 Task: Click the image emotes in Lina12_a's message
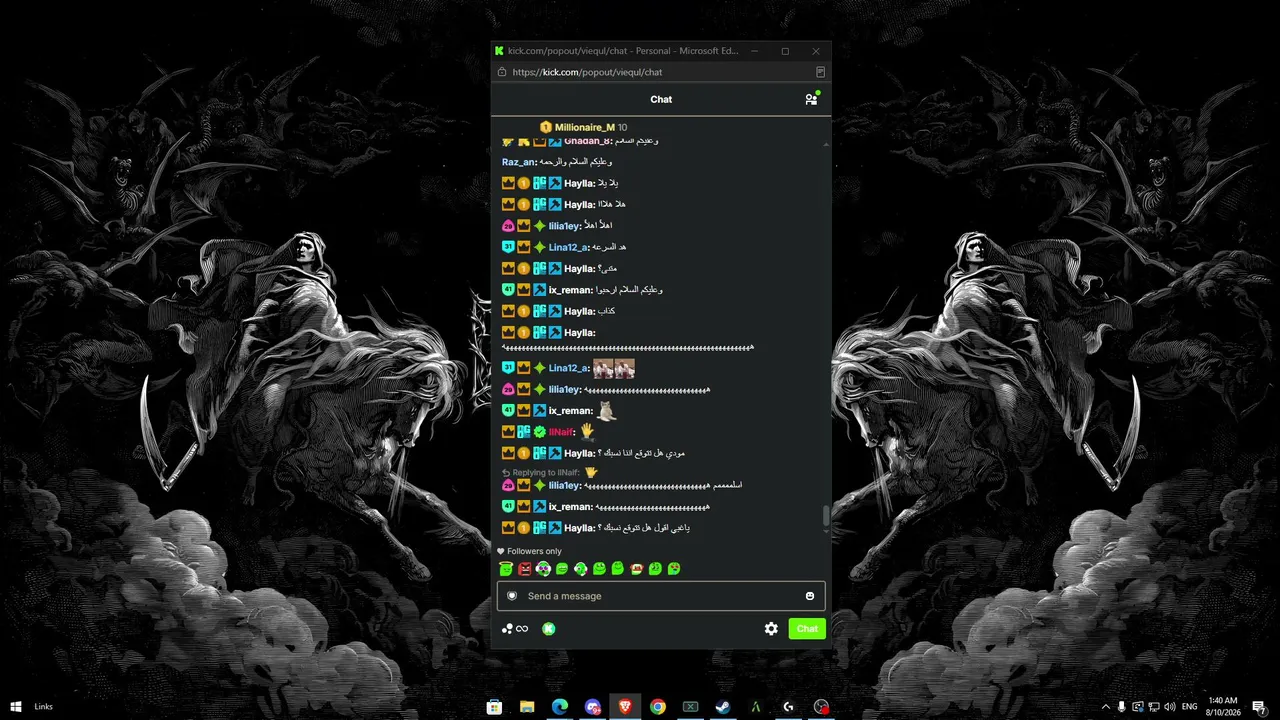(x=614, y=368)
